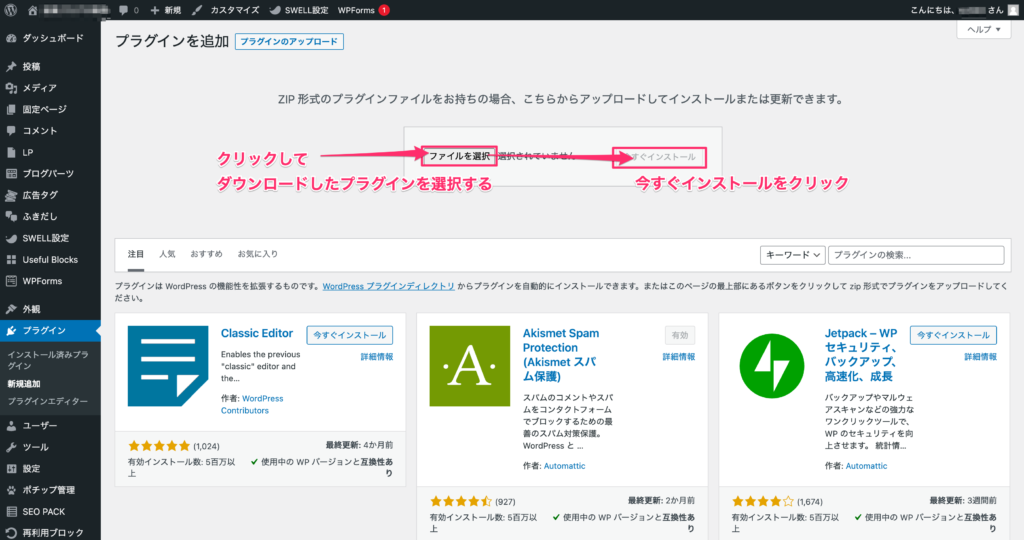Open comments bubble in admin bar
The image size is (1024, 540).
[x=123, y=10]
